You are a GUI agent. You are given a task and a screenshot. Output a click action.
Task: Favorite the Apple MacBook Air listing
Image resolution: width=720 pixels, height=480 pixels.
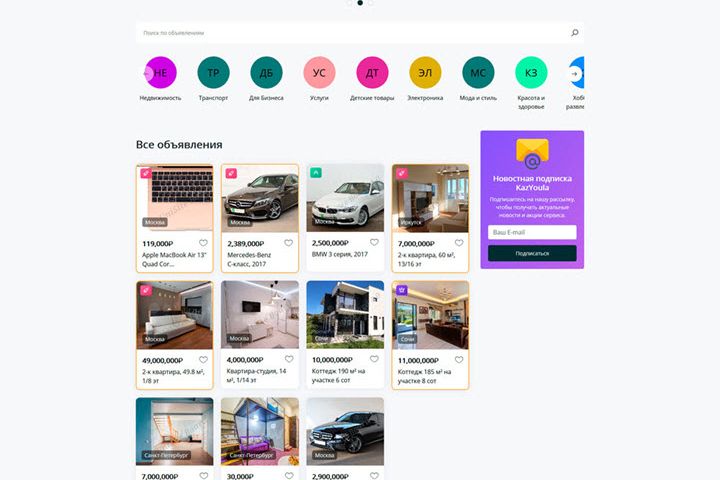(x=203, y=243)
